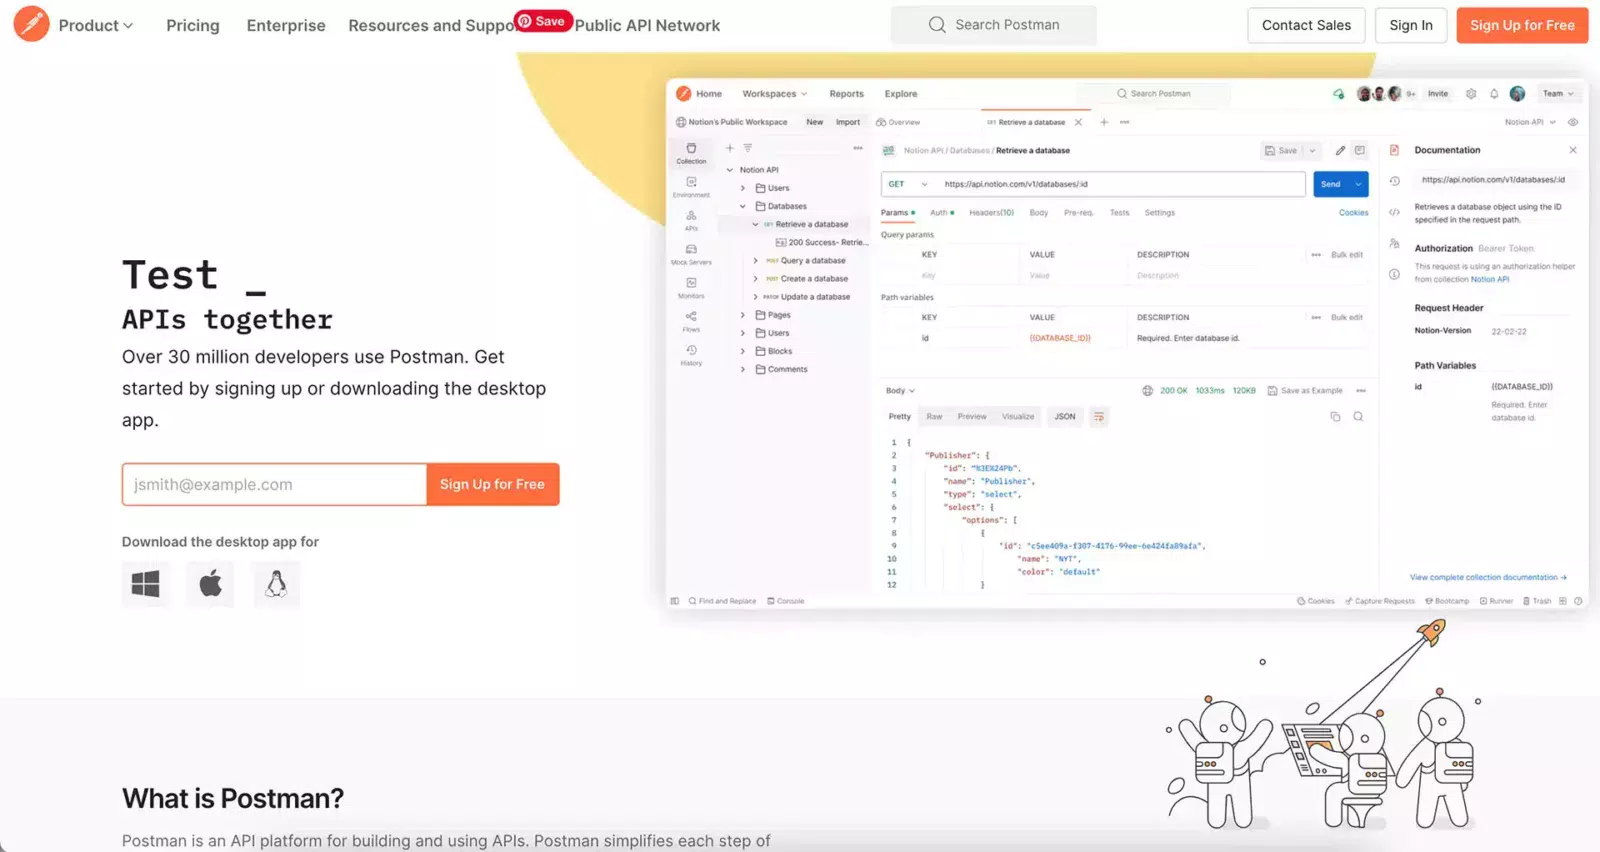Open Flows in the app preview sidebar
The width and height of the screenshot is (1600, 852).
pos(691,321)
